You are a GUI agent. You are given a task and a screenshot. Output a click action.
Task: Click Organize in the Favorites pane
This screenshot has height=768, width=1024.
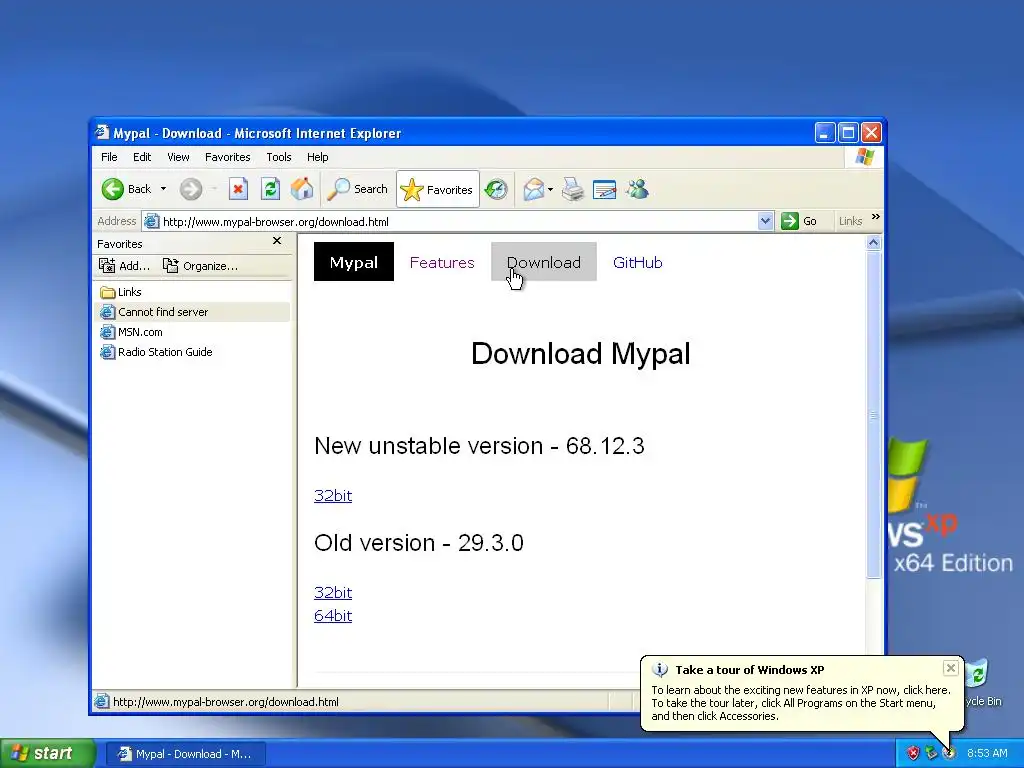[x=200, y=266]
